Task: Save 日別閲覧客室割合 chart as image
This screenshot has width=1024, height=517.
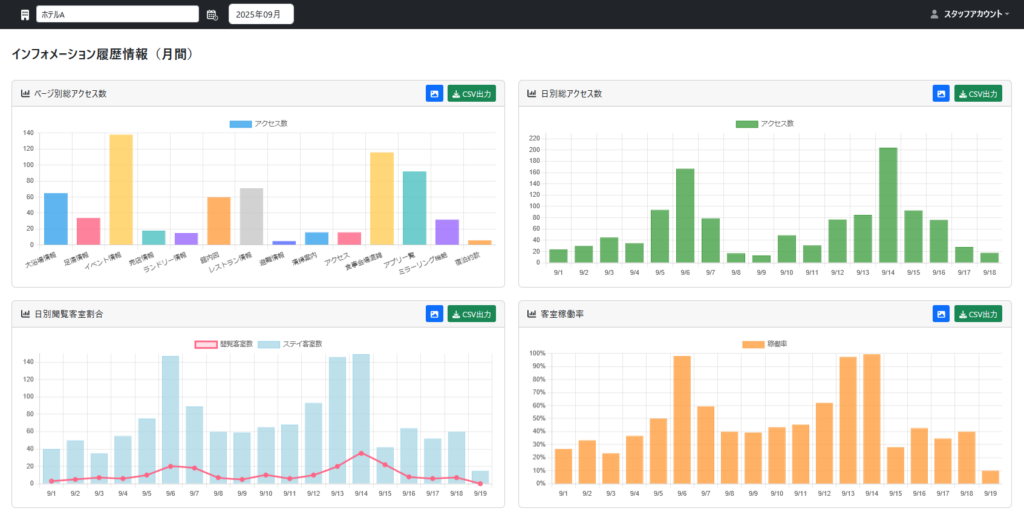Action: pos(434,313)
